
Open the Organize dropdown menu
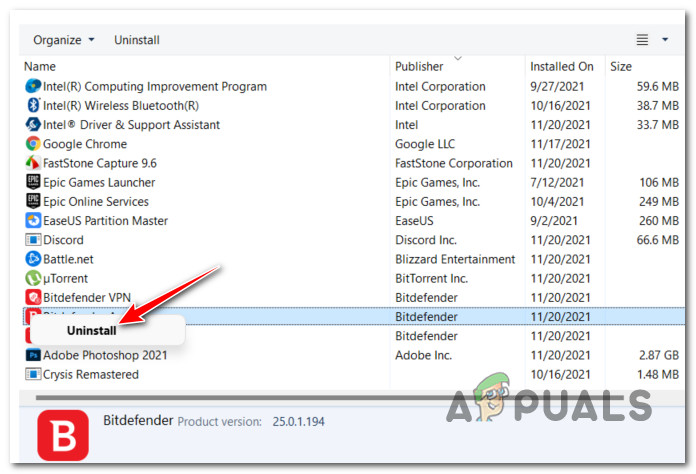click(x=64, y=40)
